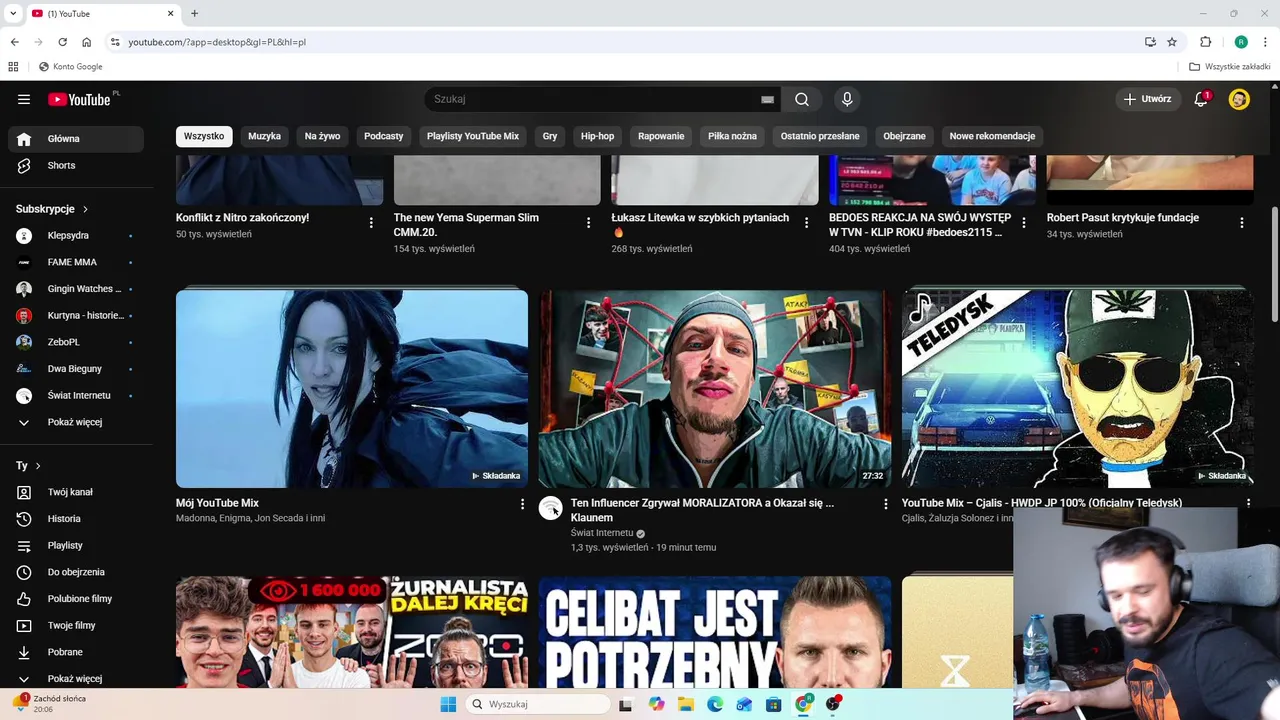Select the Piłka nożna filter chip
The height and width of the screenshot is (720, 1280).
click(x=732, y=136)
